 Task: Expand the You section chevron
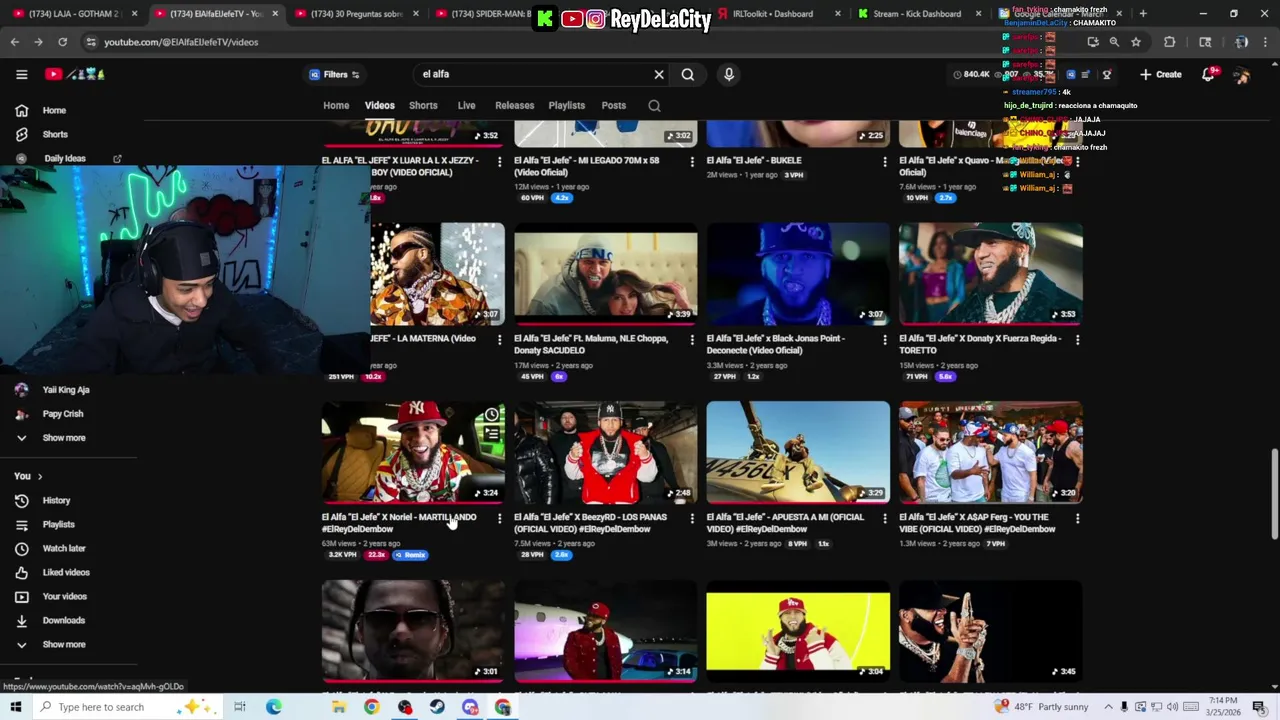pyautogui.click(x=39, y=476)
